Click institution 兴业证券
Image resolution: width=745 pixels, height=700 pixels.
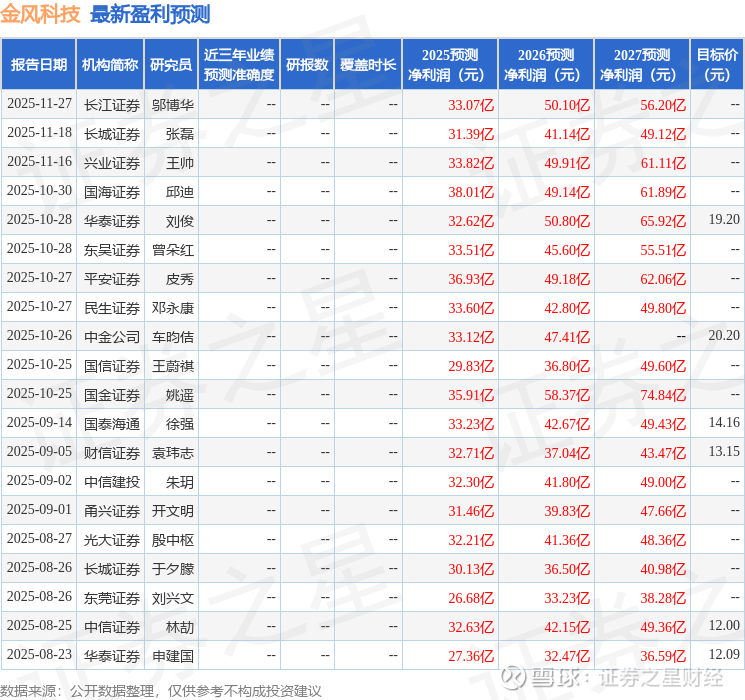112,163
